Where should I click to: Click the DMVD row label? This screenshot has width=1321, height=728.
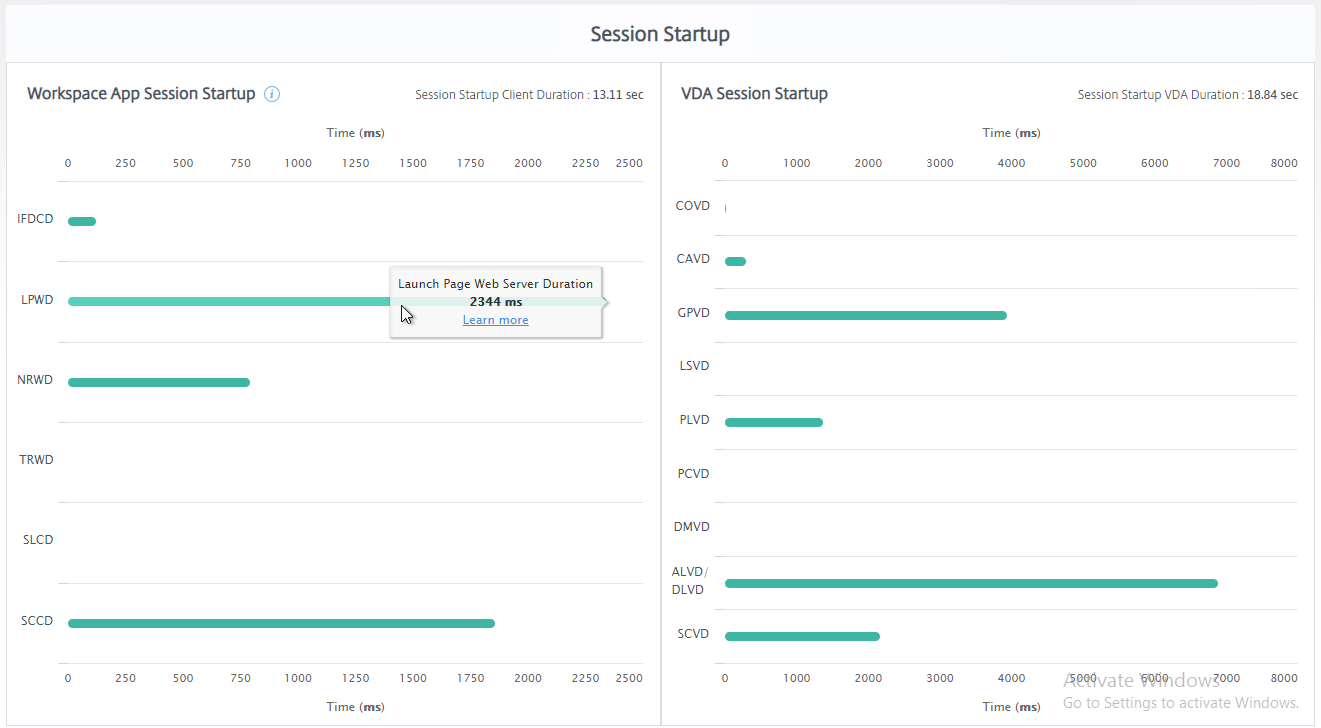point(693,527)
